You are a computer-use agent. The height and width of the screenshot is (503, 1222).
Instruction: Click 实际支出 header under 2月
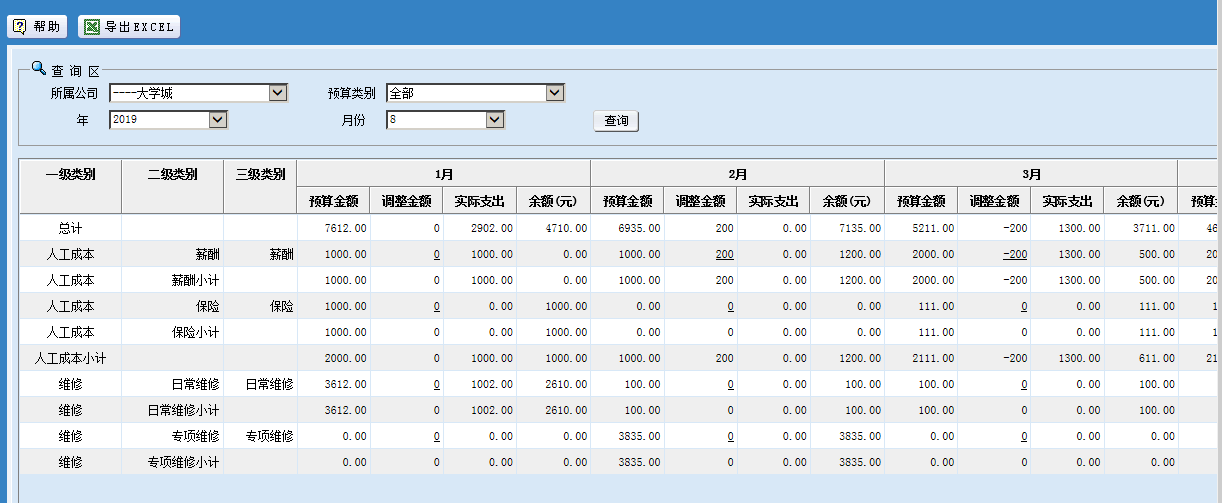(774, 200)
